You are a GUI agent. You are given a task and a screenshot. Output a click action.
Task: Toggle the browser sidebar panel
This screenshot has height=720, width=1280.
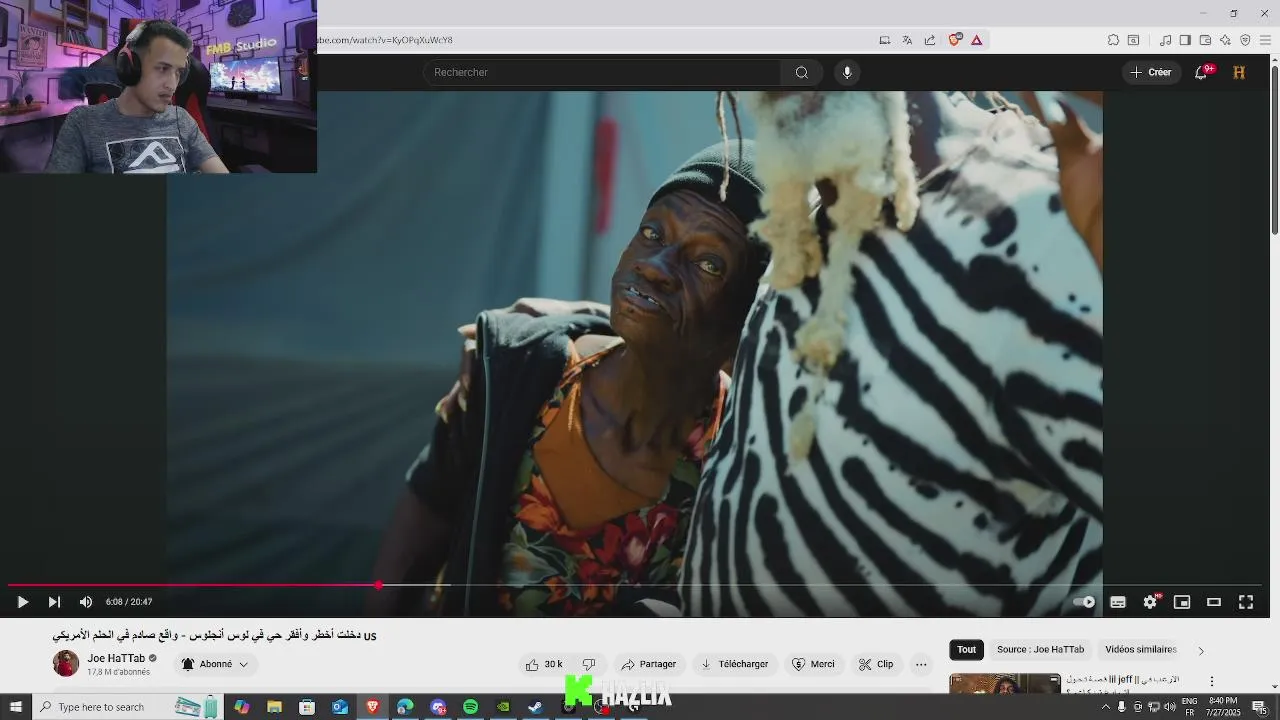tap(1185, 40)
